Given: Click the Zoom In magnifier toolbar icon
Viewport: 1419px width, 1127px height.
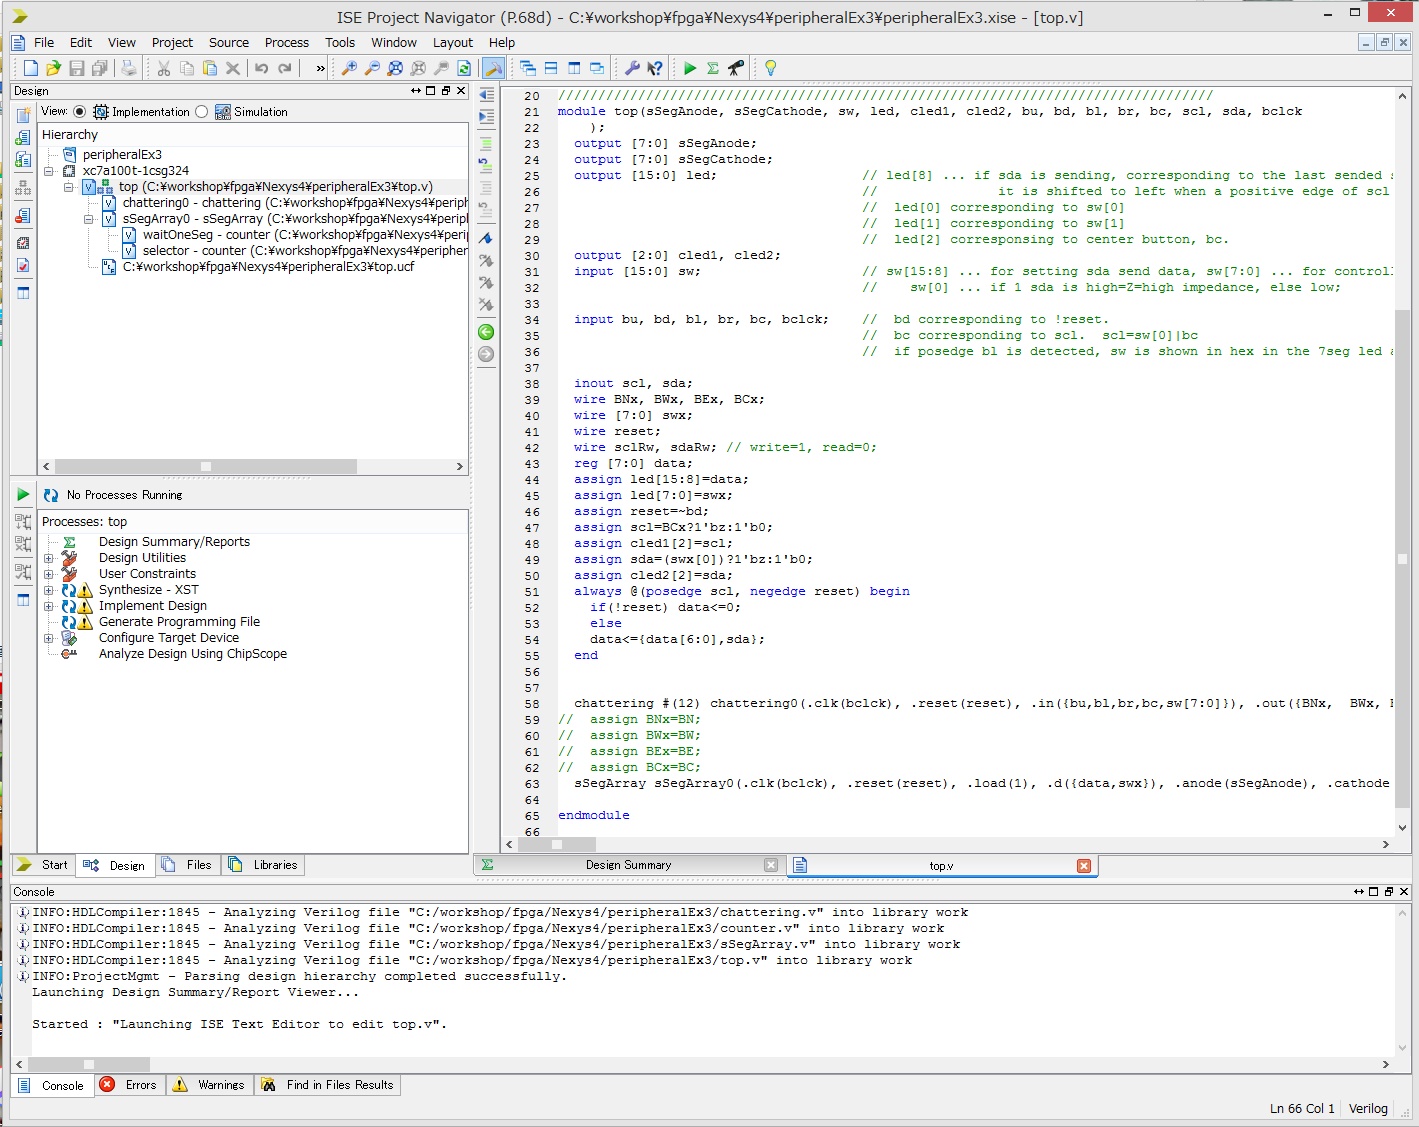Looking at the screenshot, I should pyautogui.click(x=349, y=68).
